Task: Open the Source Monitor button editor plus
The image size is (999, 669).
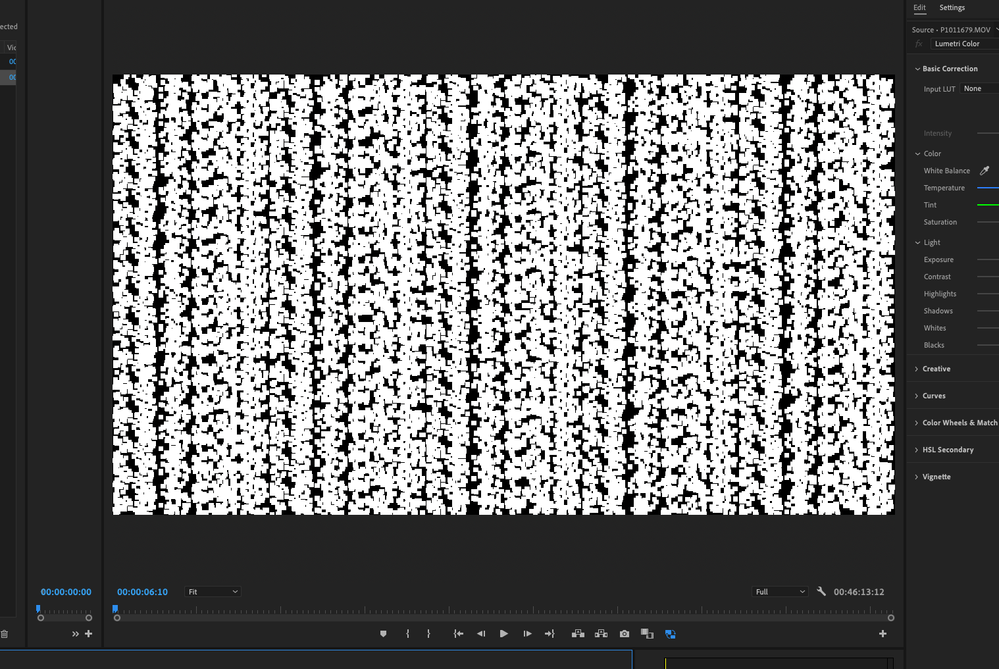Action: 89,633
